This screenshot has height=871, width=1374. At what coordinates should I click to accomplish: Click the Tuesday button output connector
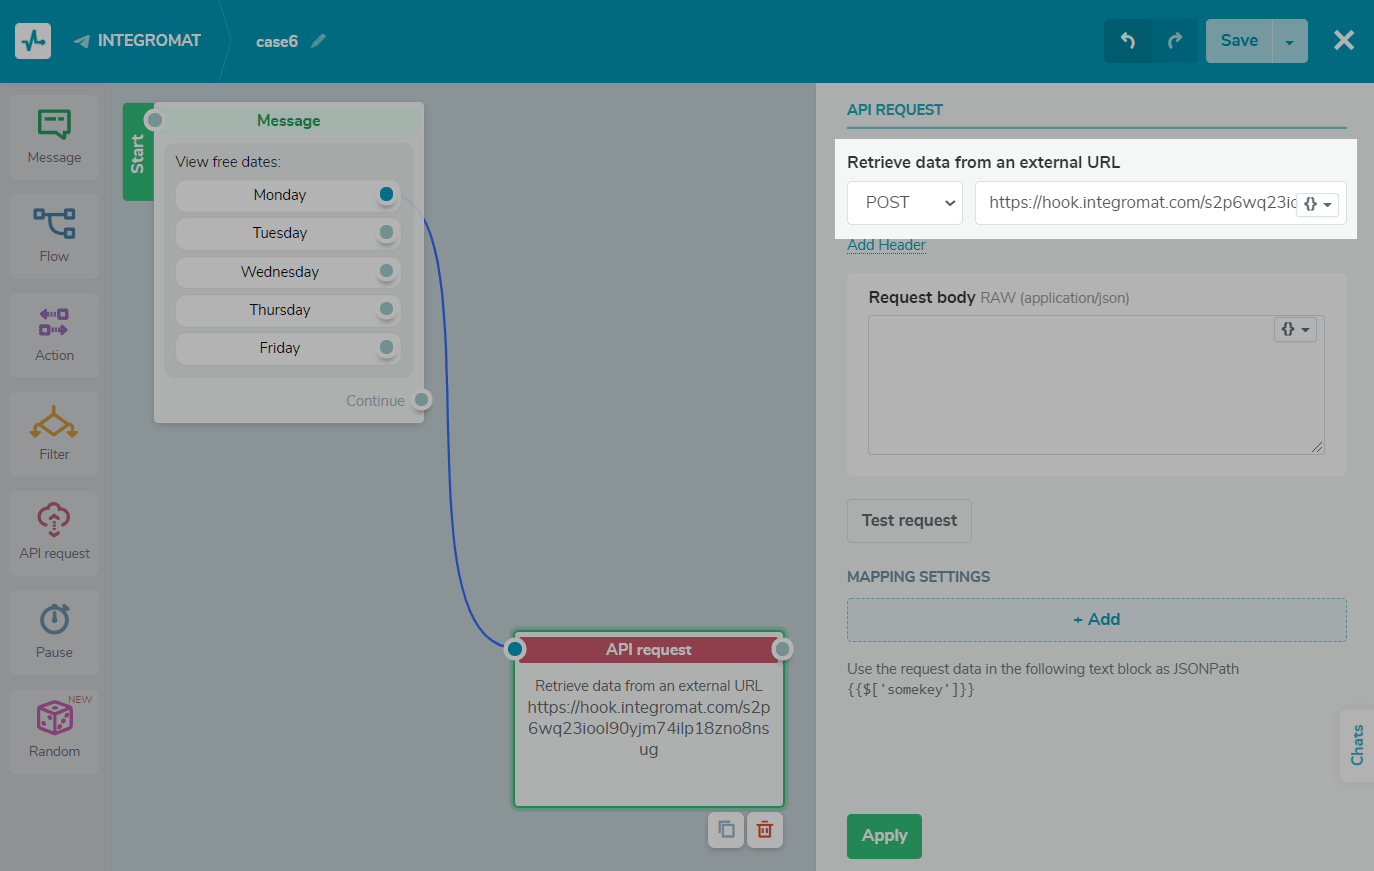[x=386, y=232]
